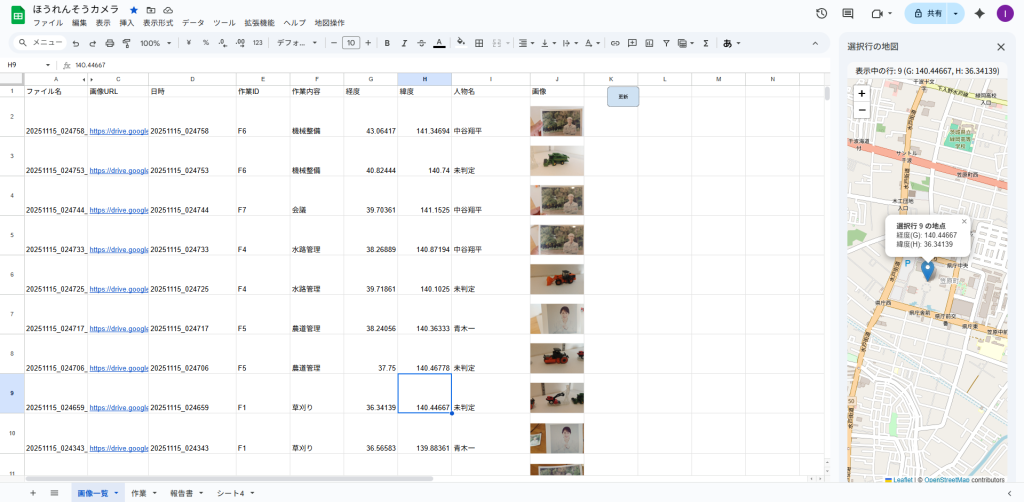The width and height of the screenshot is (1024, 502).
Task: Click the paint format roller icon
Action: [x=126, y=43]
